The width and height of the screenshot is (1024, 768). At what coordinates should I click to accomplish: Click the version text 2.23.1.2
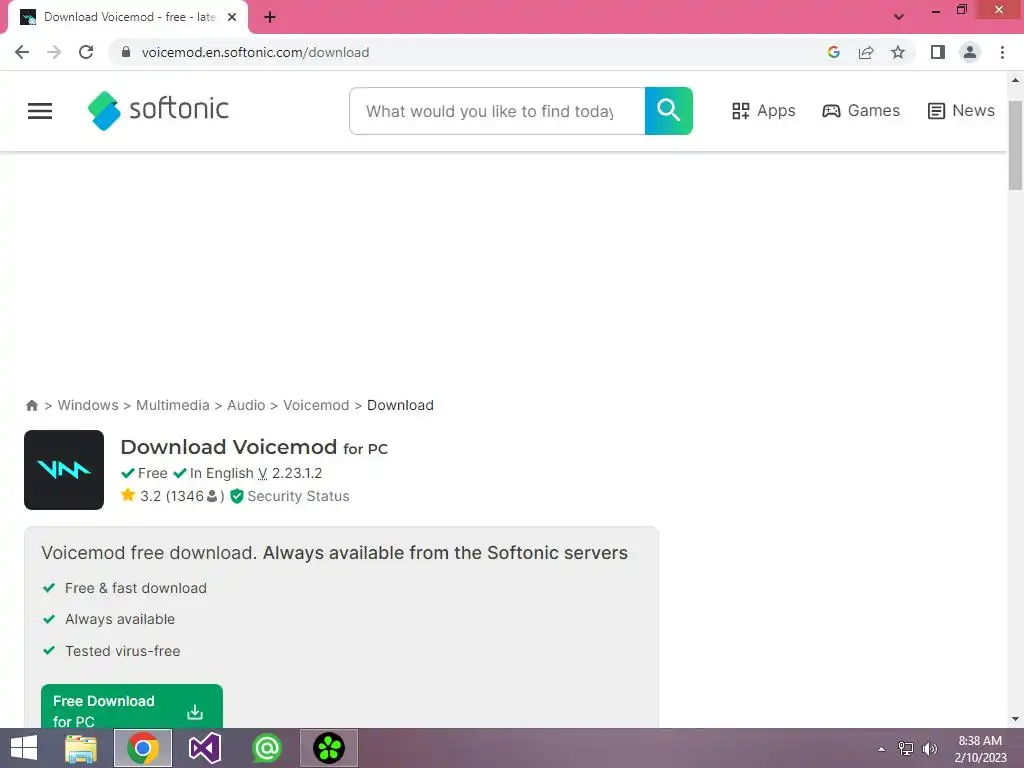(297, 473)
